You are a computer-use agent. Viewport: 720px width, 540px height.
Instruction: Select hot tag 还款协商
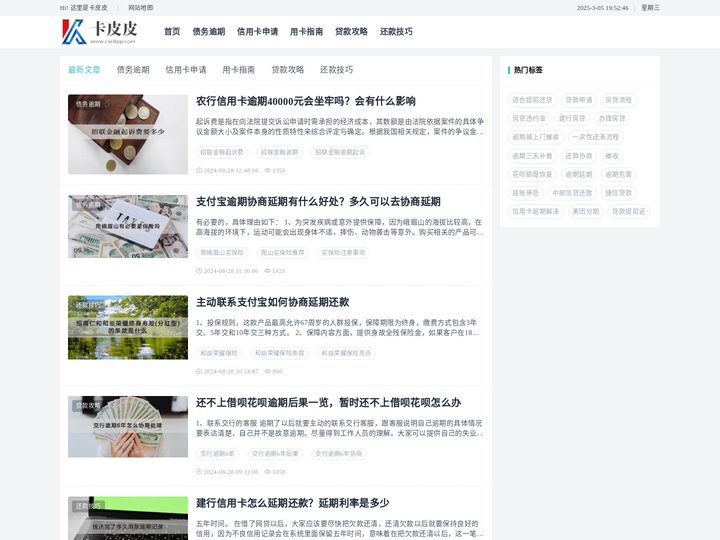pyautogui.click(x=579, y=156)
